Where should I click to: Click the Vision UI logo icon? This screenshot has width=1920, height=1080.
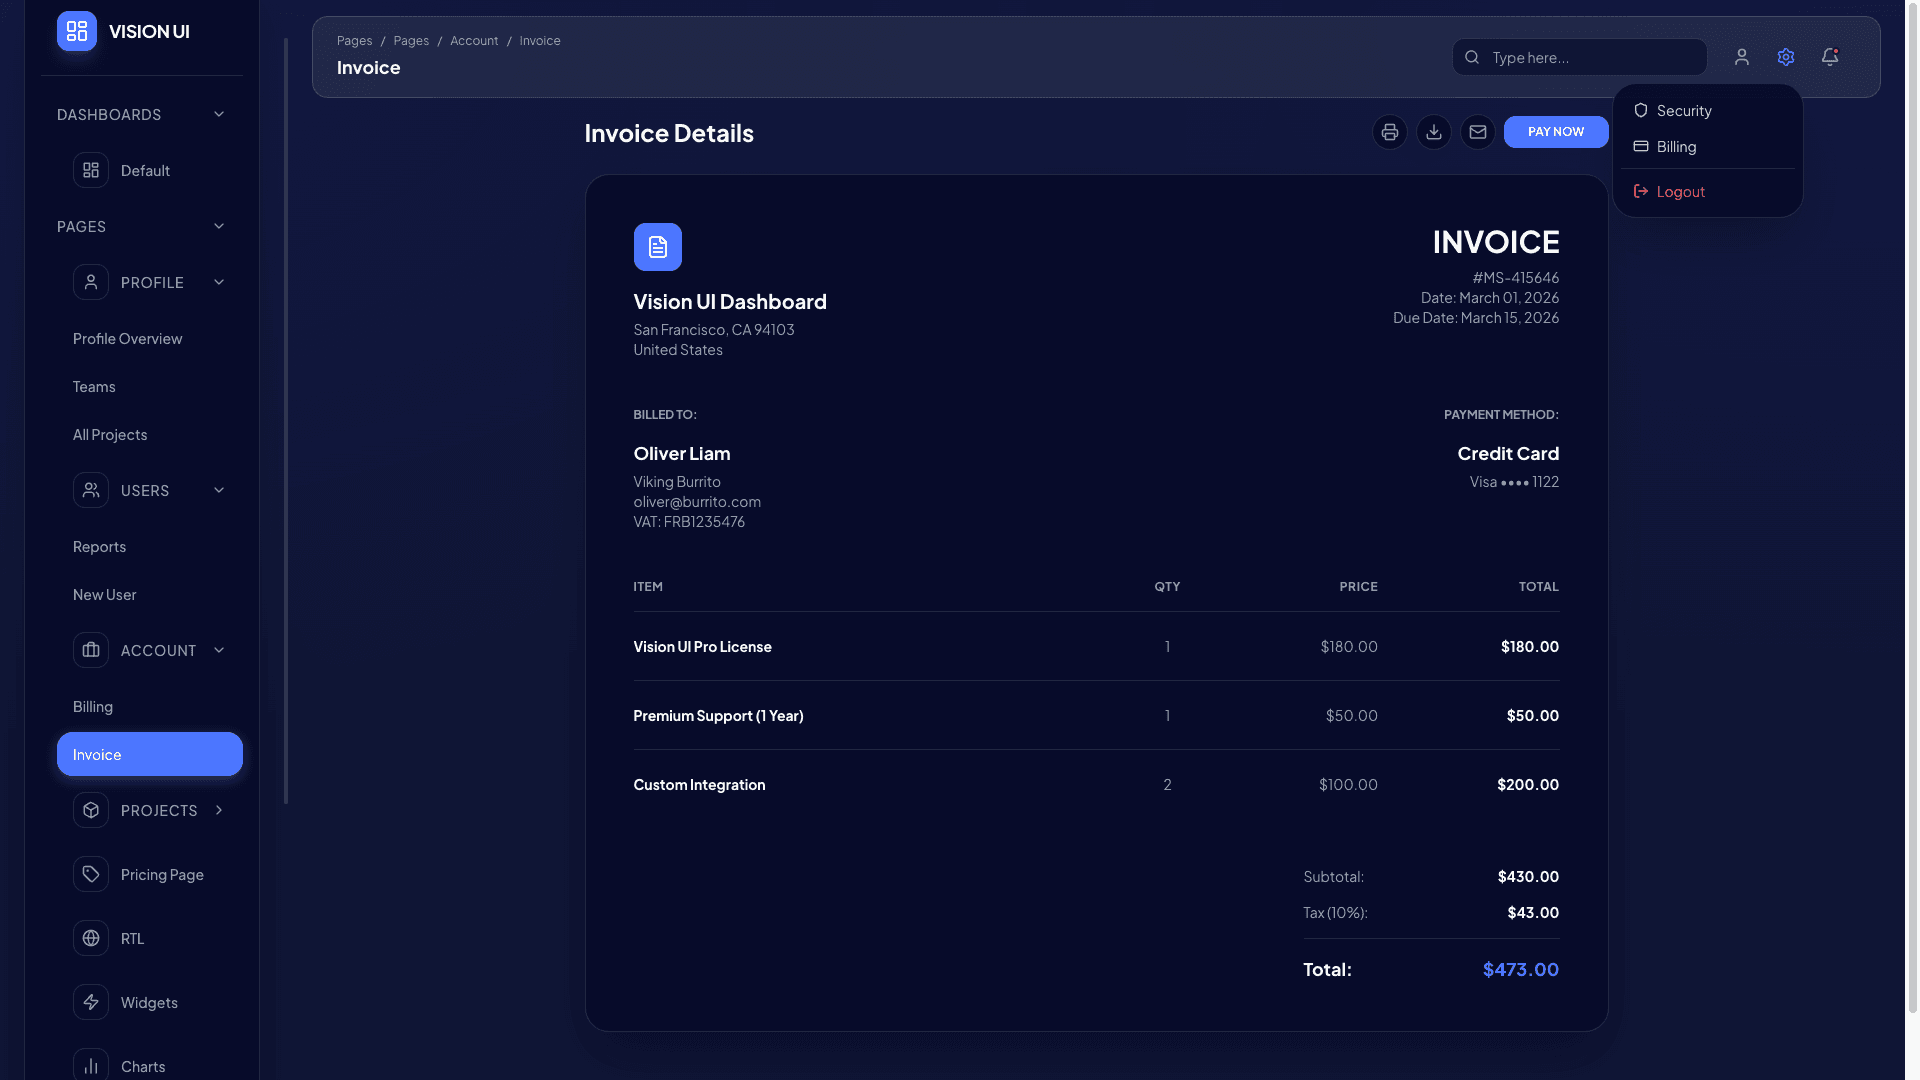pyautogui.click(x=76, y=31)
